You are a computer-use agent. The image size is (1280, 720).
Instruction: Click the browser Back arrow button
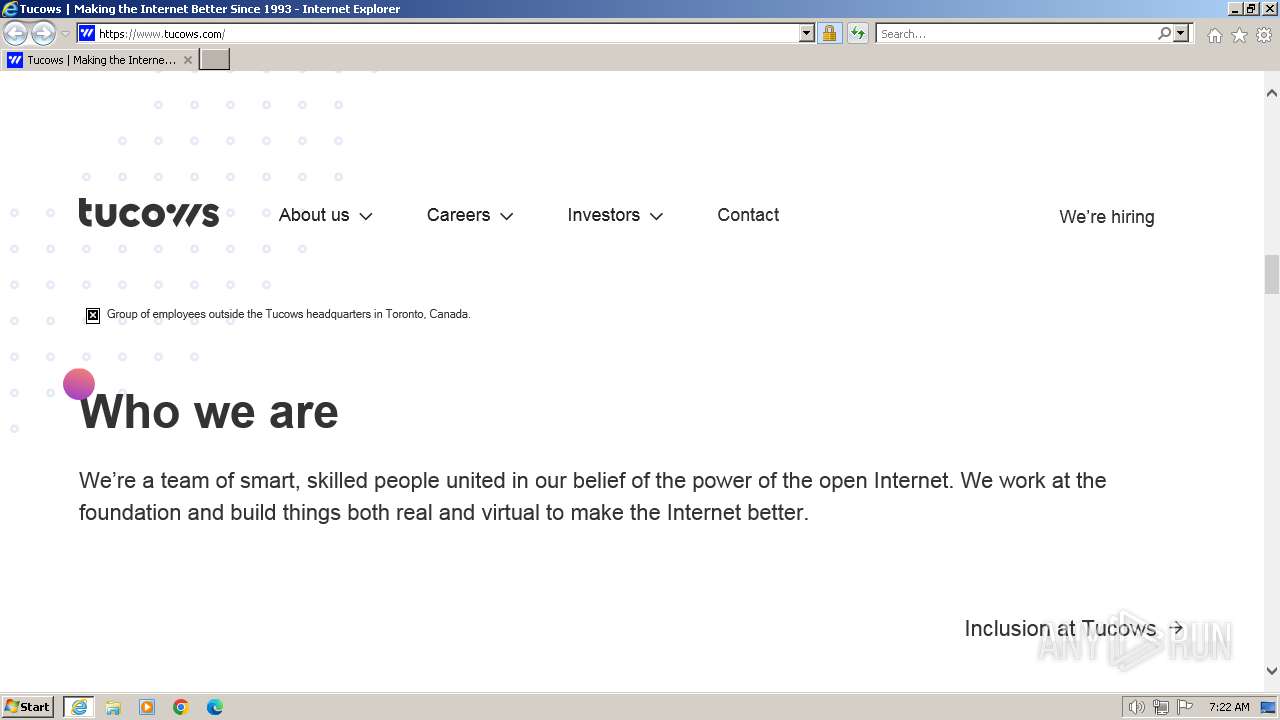tap(15, 34)
